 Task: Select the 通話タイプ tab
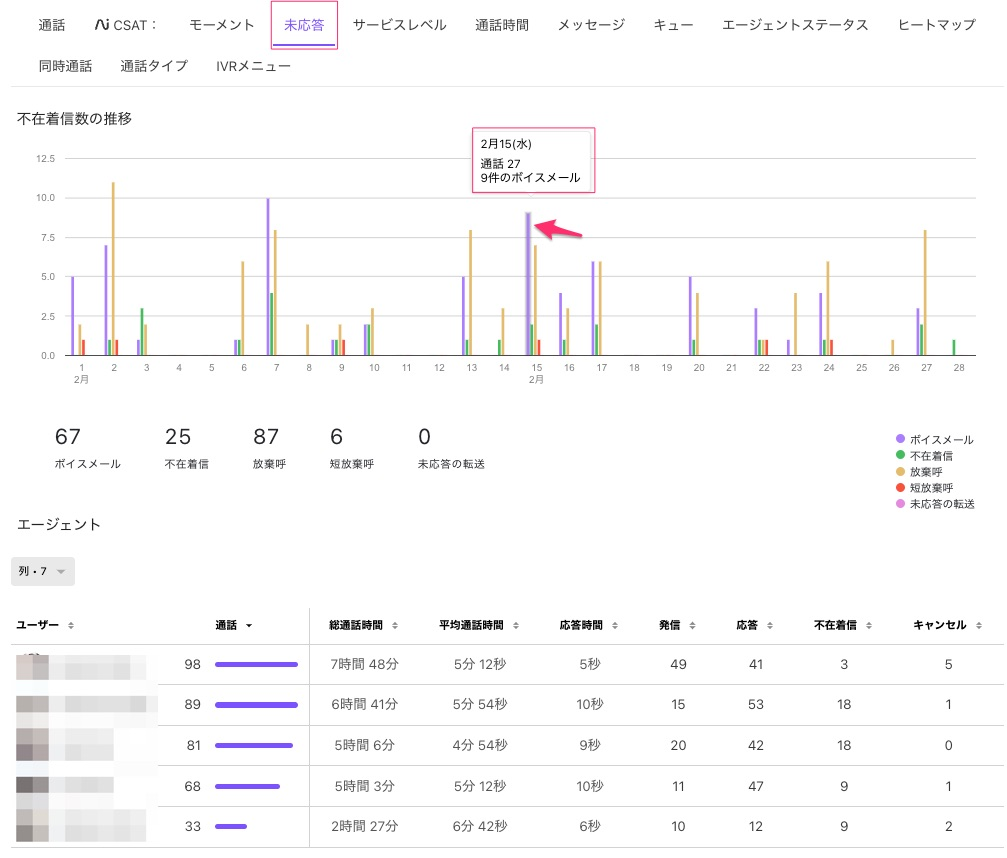click(x=154, y=66)
